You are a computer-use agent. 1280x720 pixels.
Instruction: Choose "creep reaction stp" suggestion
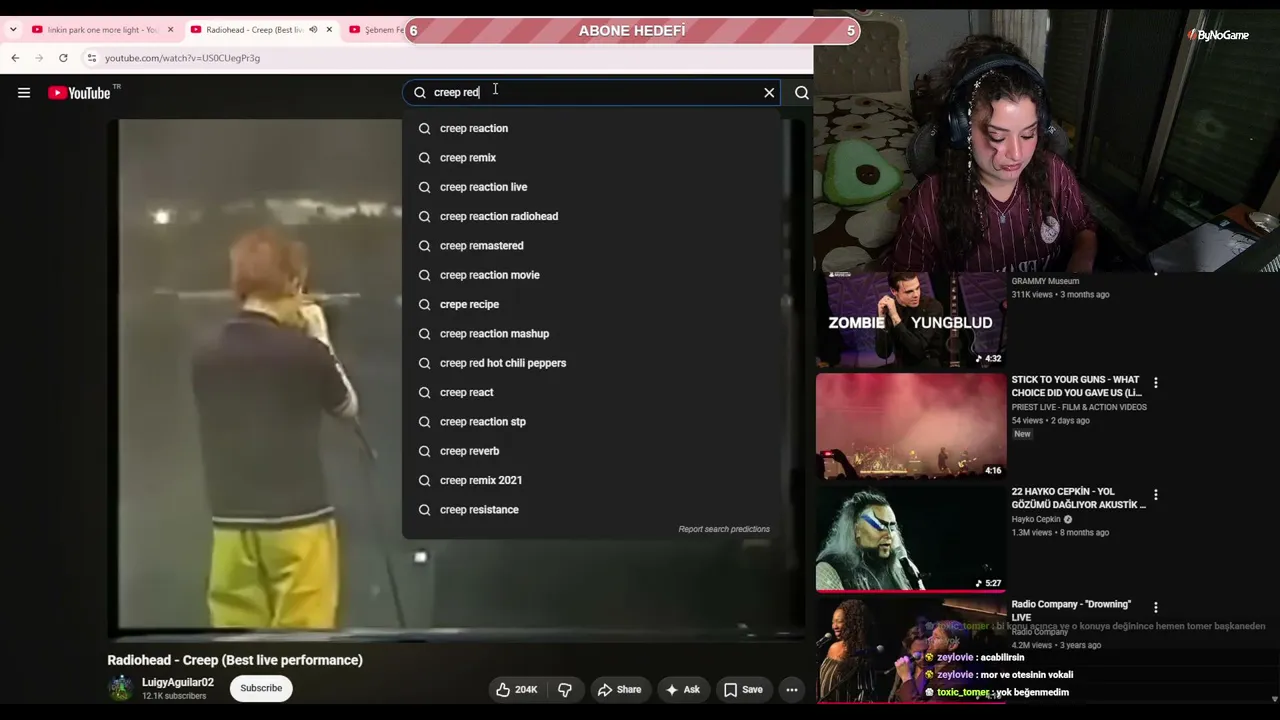coord(591,422)
